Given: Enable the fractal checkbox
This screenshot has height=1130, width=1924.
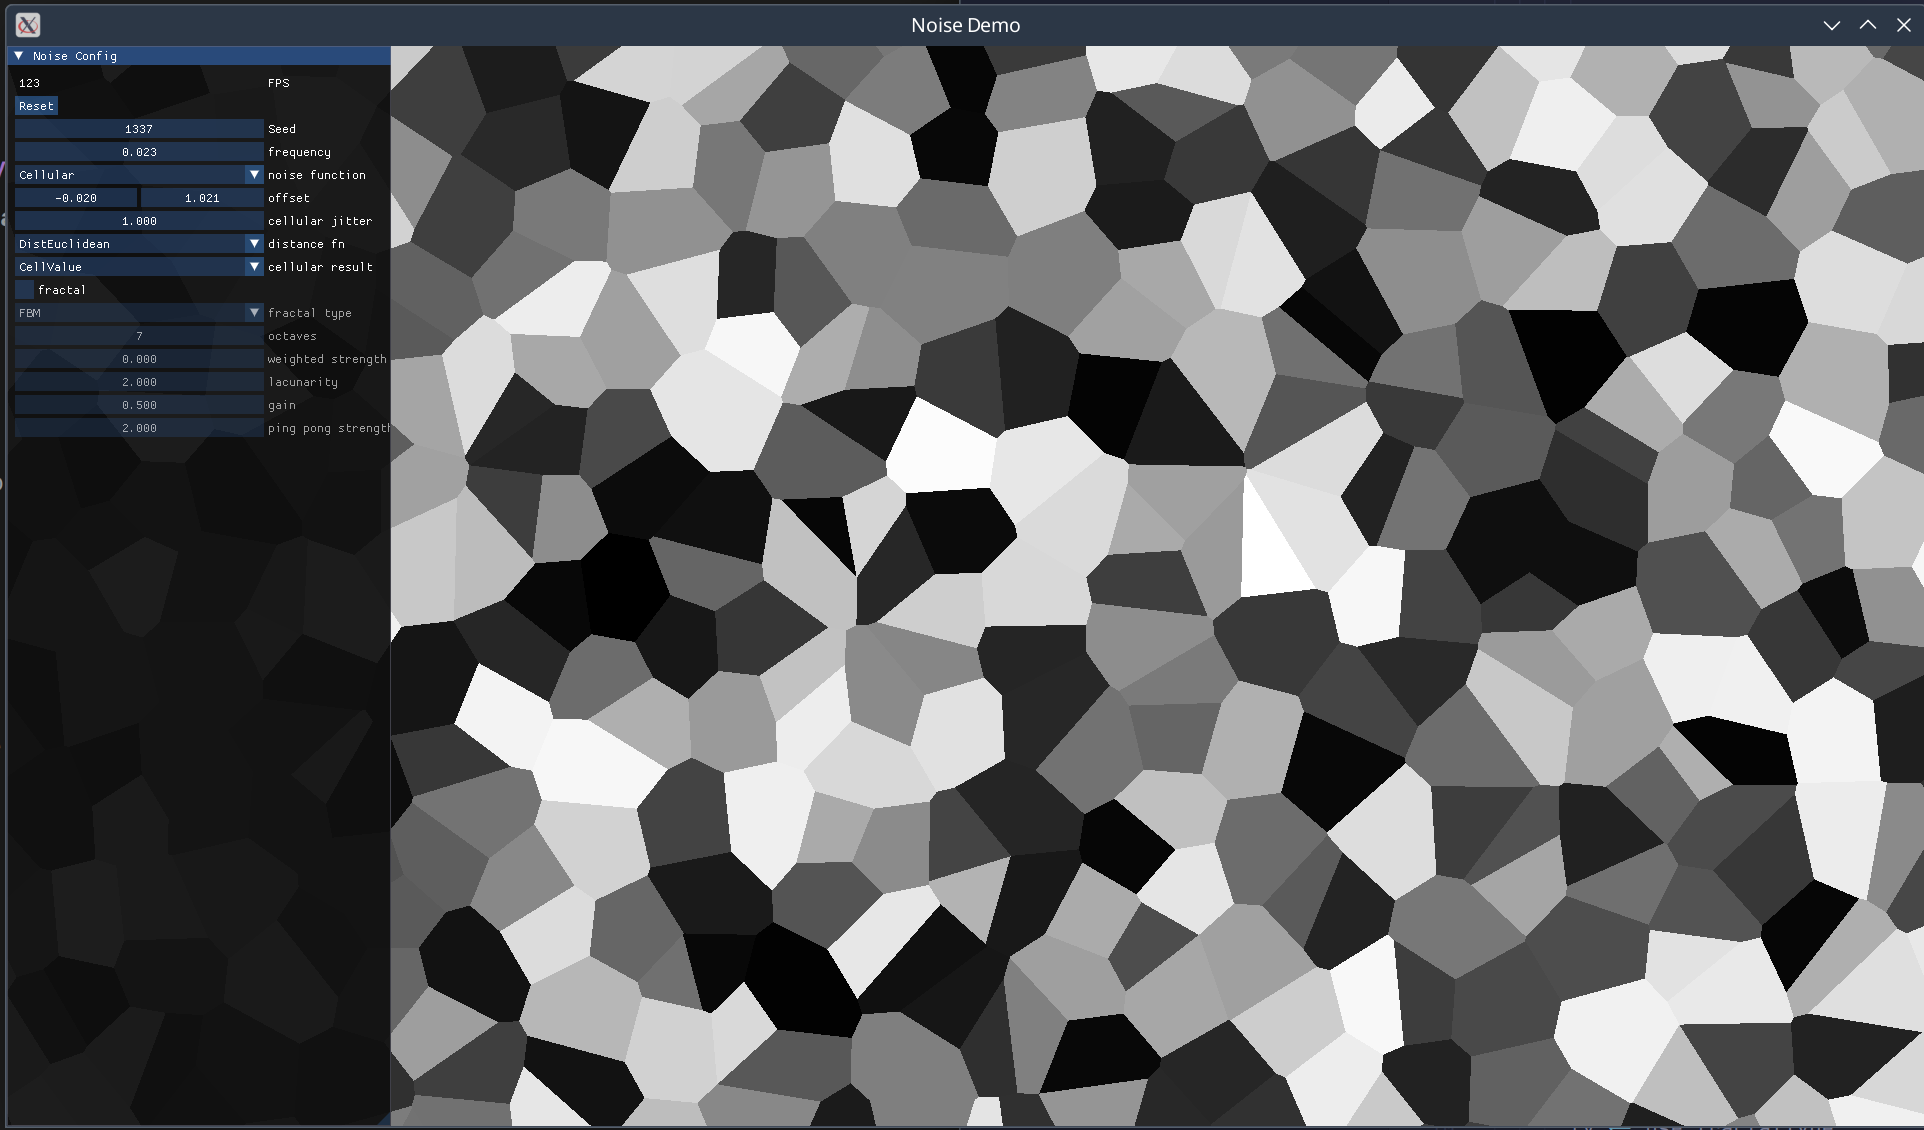Looking at the screenshot, I should pos(25,290).
